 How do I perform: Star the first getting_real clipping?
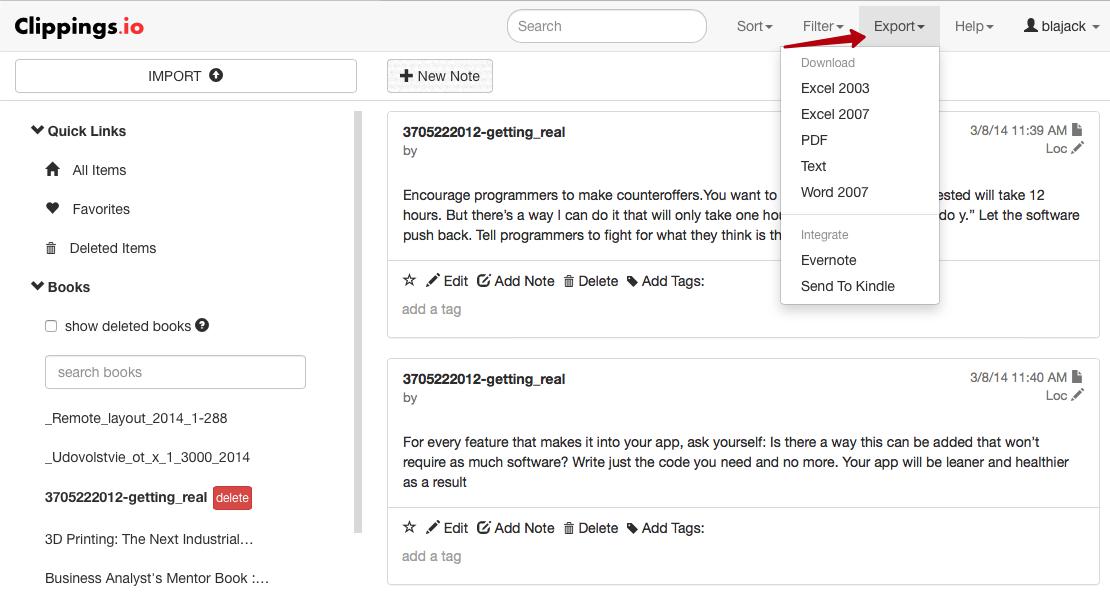[409, 281]
